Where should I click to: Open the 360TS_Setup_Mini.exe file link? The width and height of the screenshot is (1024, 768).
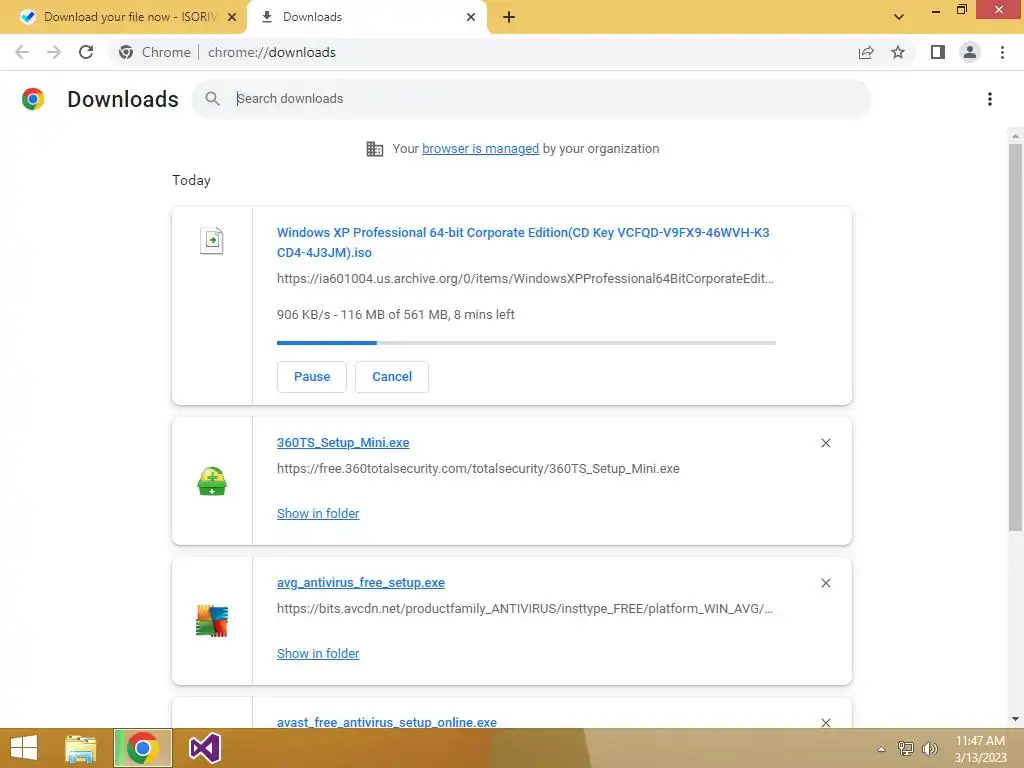[x=343, y=443]
